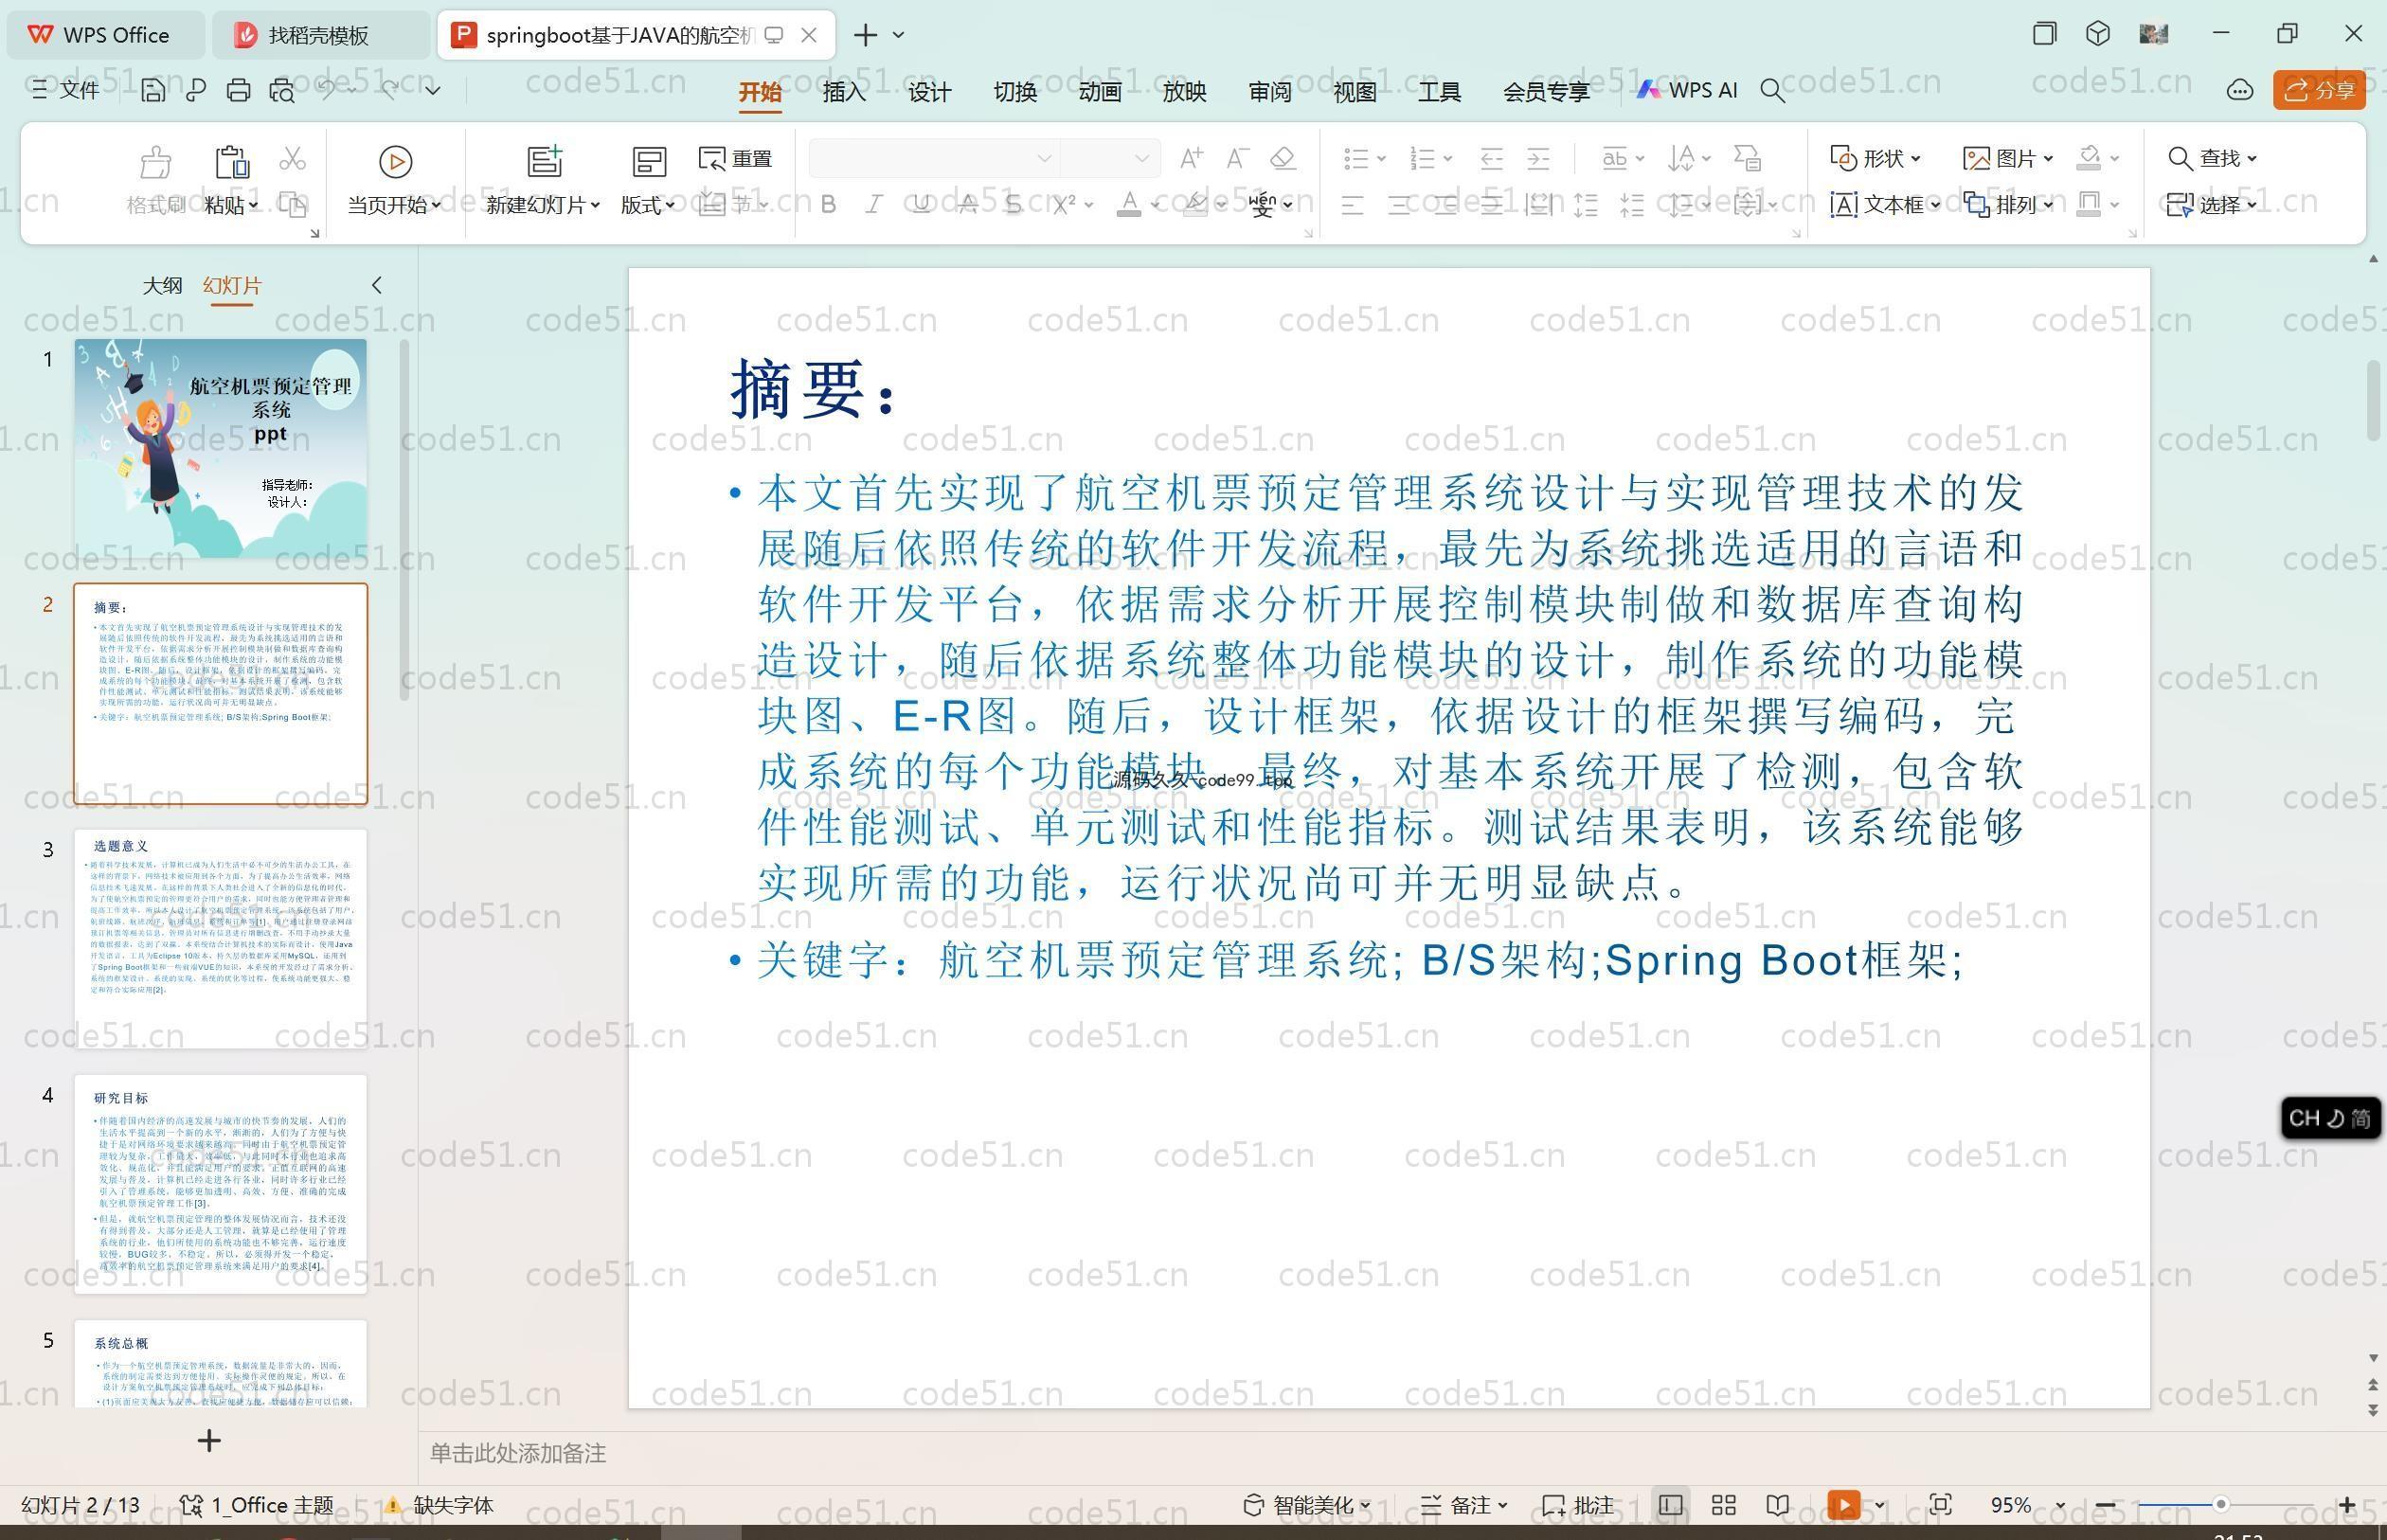Click the Undo arrow icon
This screenshot has width=2387, height=1540.
[x=327, y=90]
